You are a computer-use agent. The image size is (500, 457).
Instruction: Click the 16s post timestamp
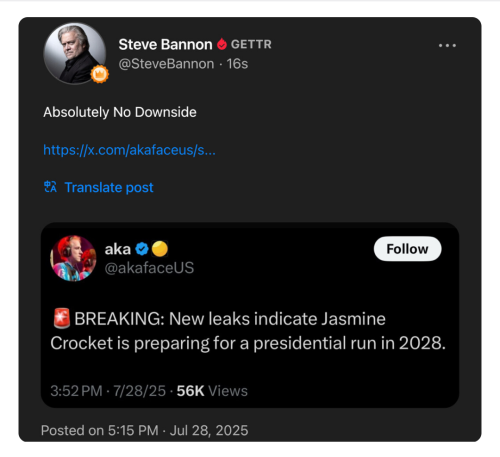[237, 64]
